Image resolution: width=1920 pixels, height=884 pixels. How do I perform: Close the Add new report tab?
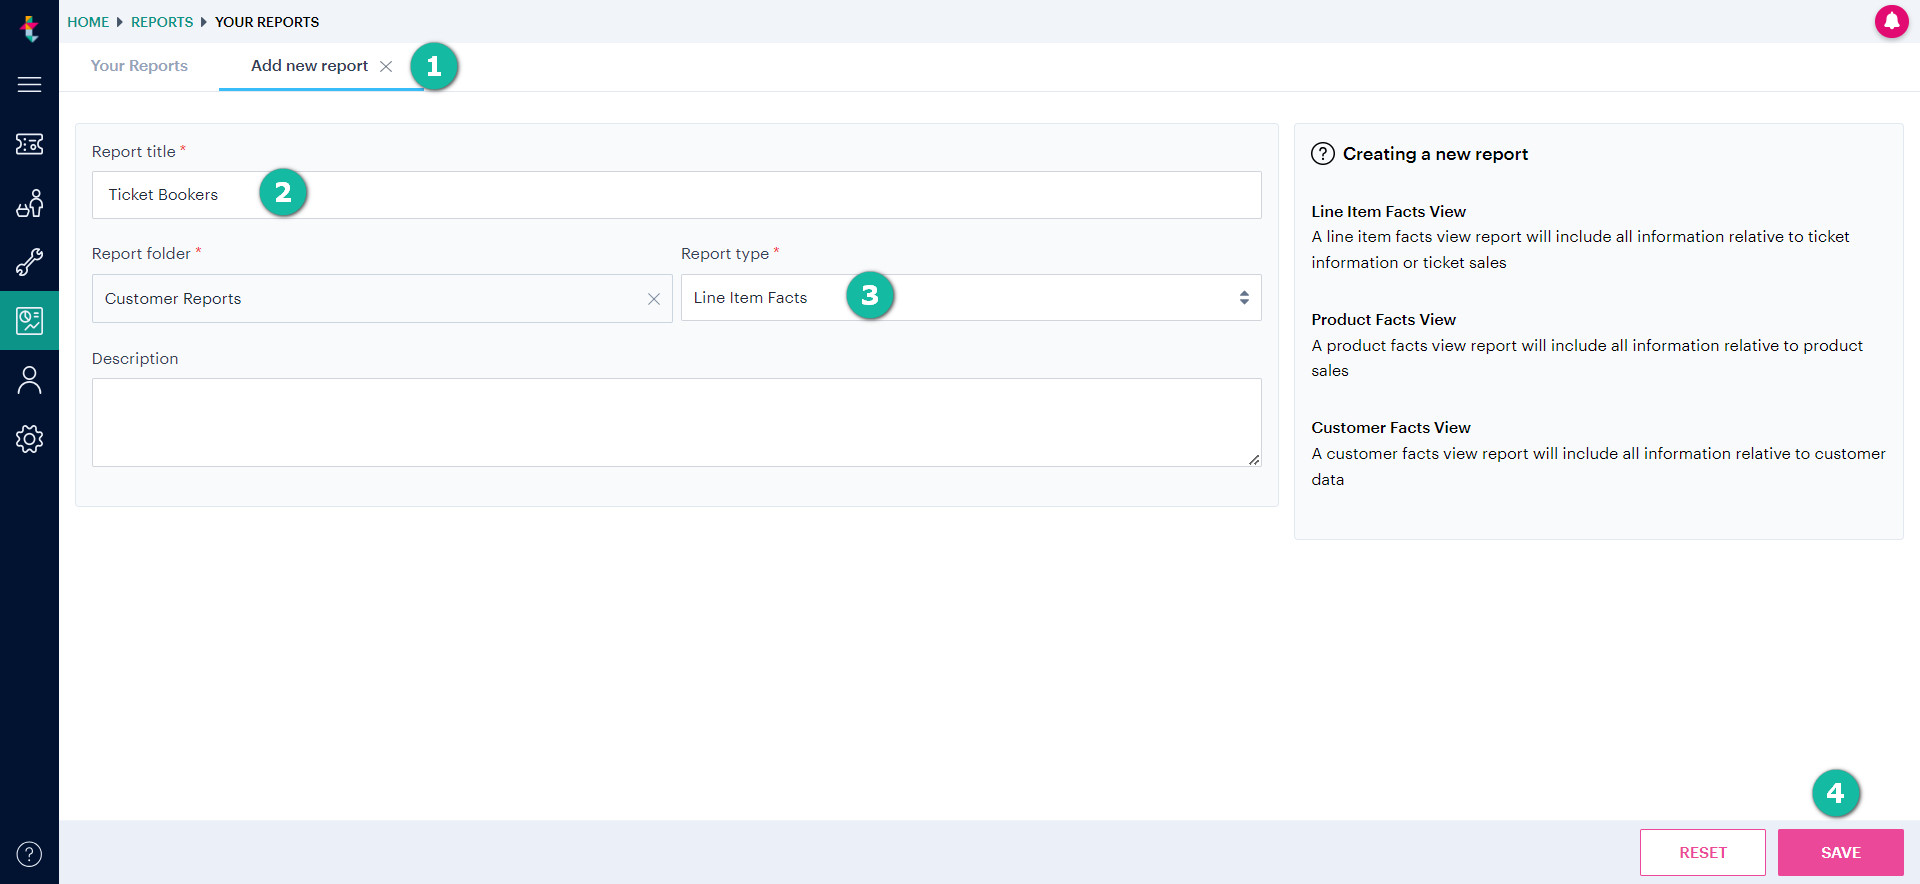pos(386,66)
